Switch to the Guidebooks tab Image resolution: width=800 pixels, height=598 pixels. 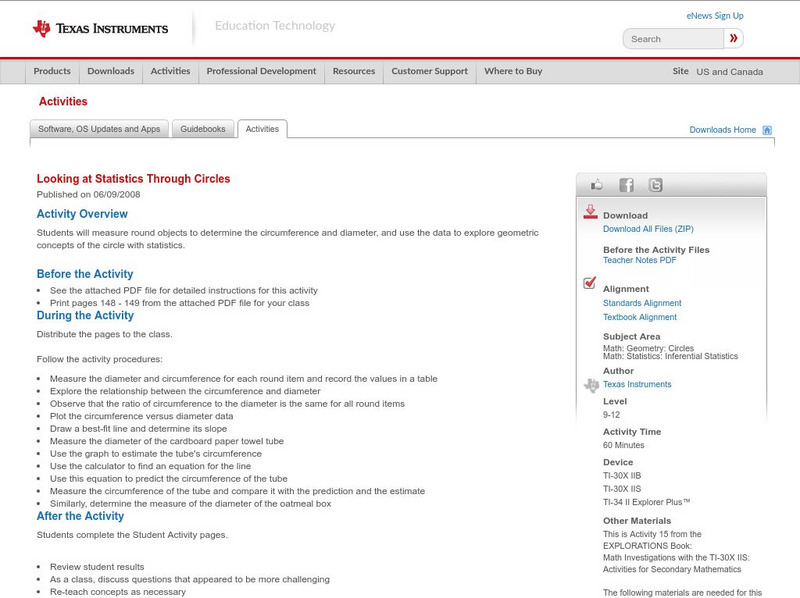[x=203, y=129]
